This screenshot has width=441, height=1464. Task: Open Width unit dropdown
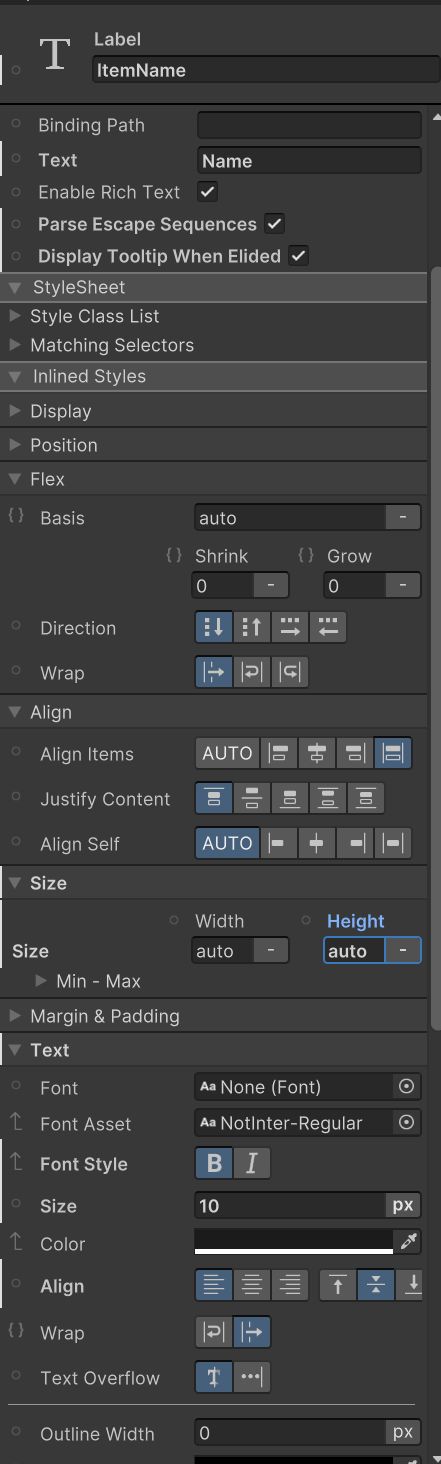[271, 950]
